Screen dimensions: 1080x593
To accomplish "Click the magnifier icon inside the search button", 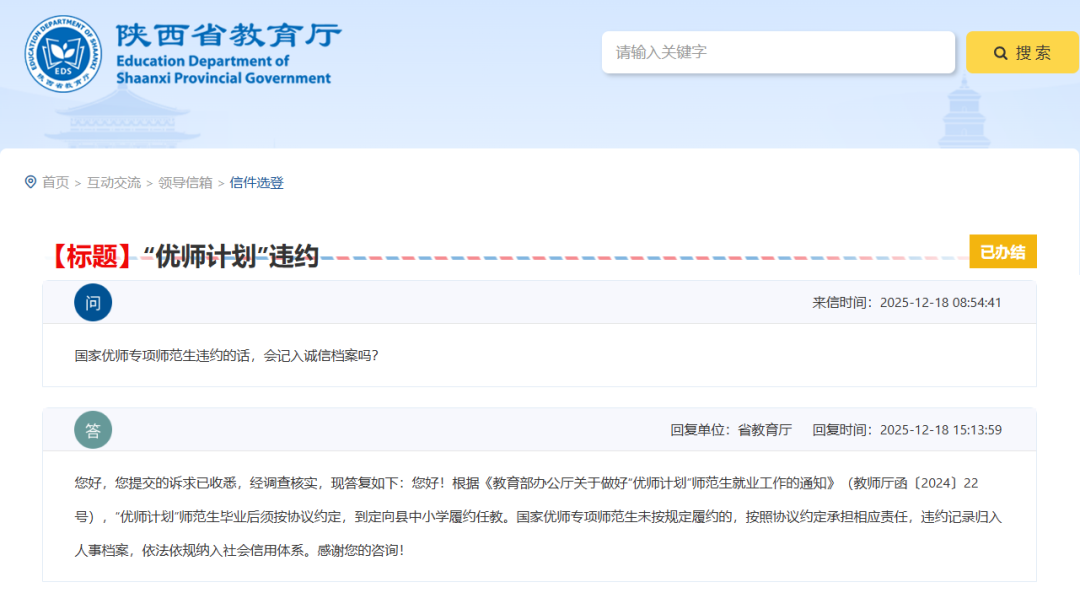I will (x=1000, y=52).
